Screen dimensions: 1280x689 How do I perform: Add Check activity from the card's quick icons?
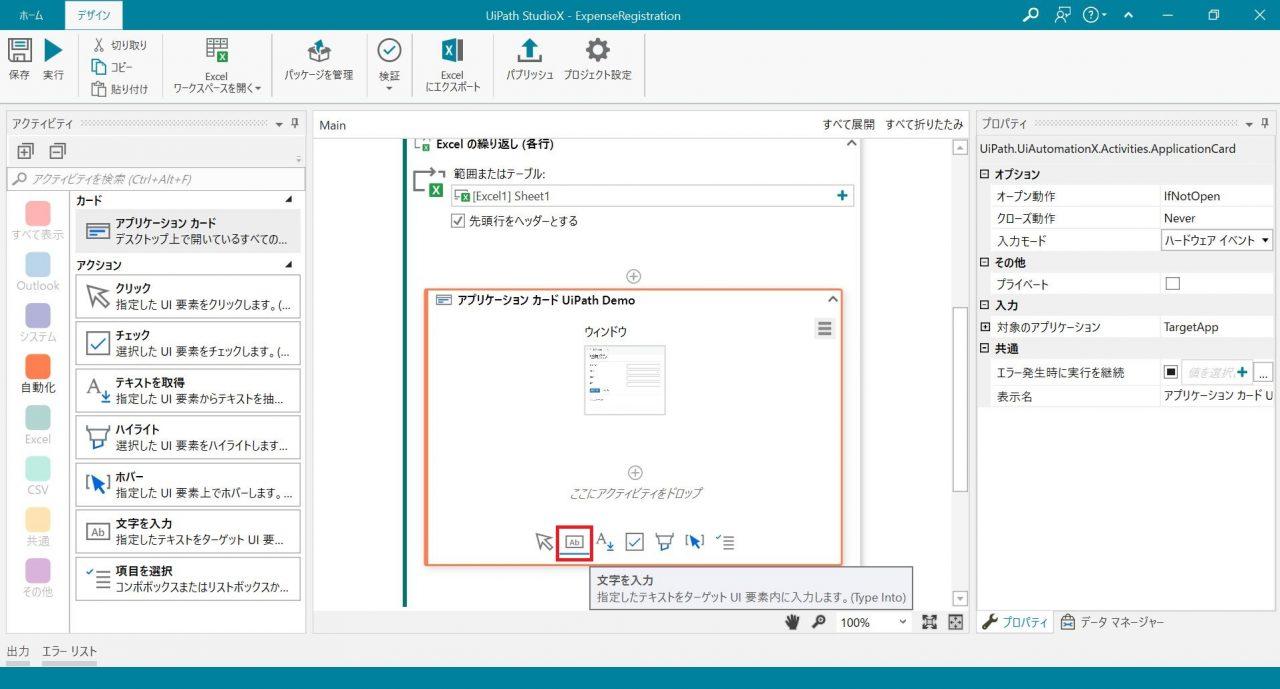(x=634, y=542)
